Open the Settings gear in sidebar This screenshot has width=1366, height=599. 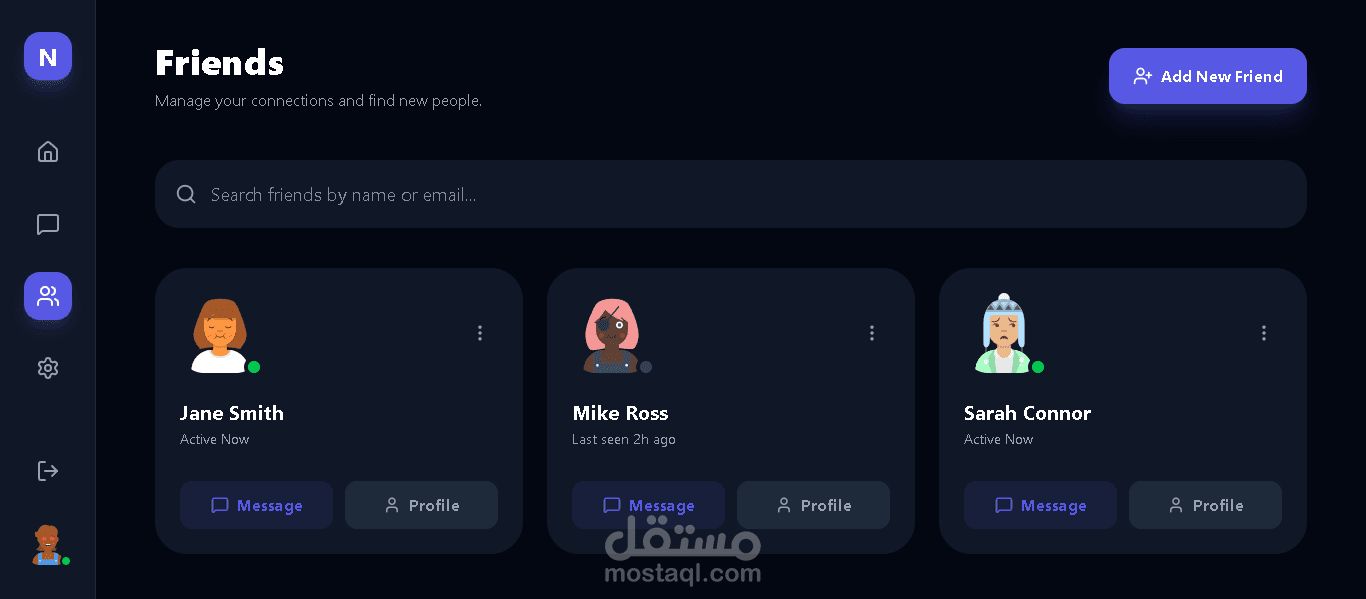point(48,368)
